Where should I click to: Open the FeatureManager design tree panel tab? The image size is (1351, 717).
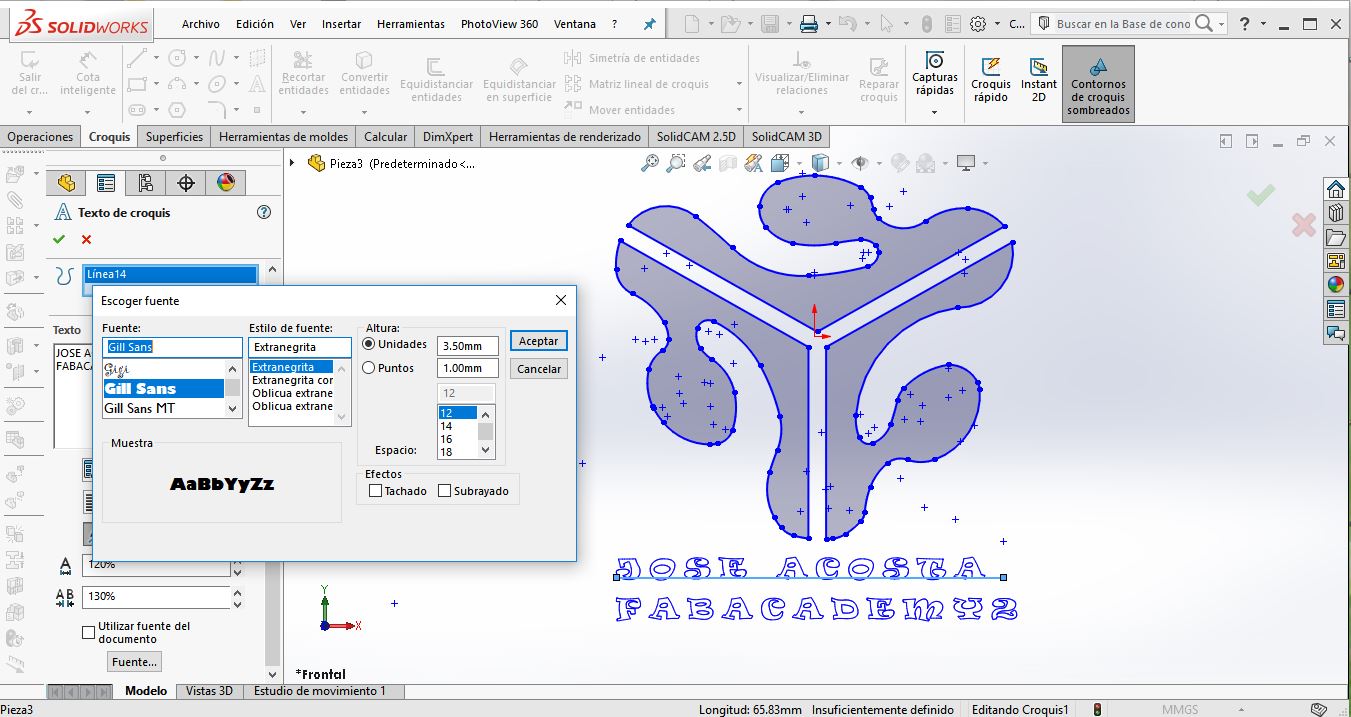point(66,183)
